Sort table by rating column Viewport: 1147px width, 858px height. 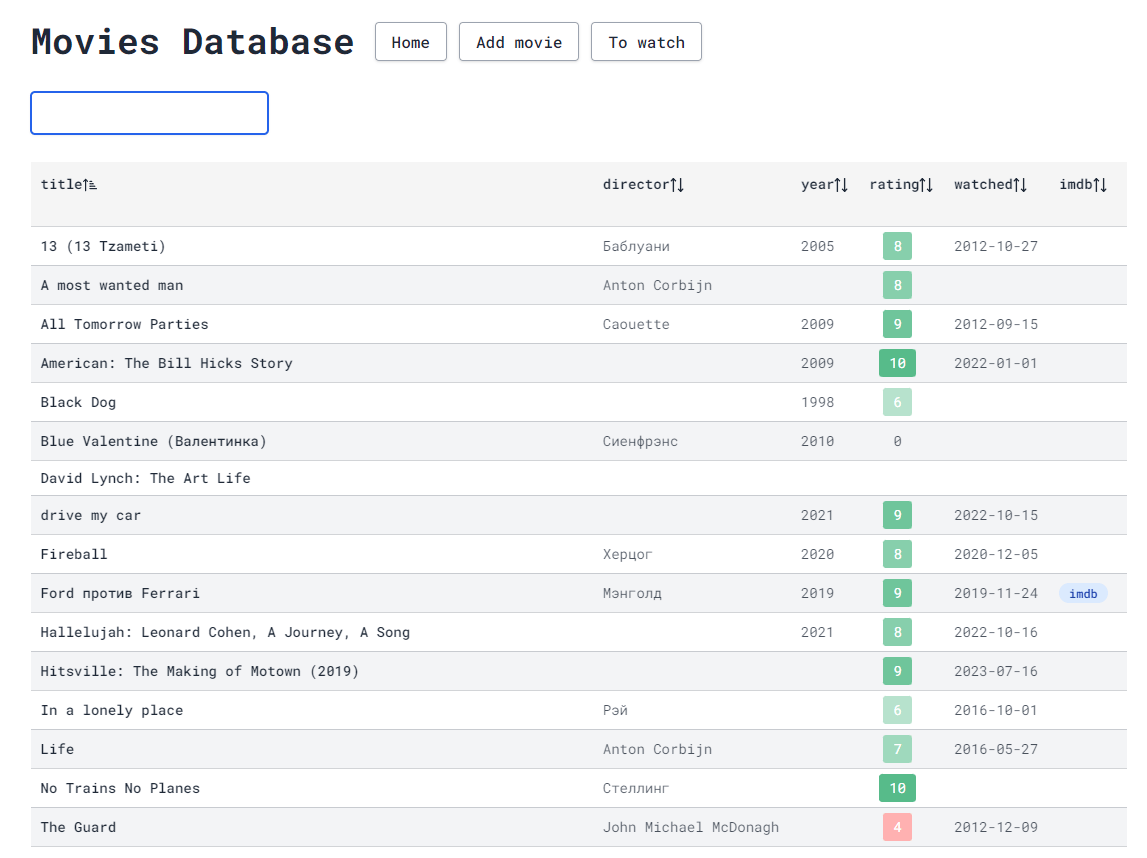click(901, 184)
